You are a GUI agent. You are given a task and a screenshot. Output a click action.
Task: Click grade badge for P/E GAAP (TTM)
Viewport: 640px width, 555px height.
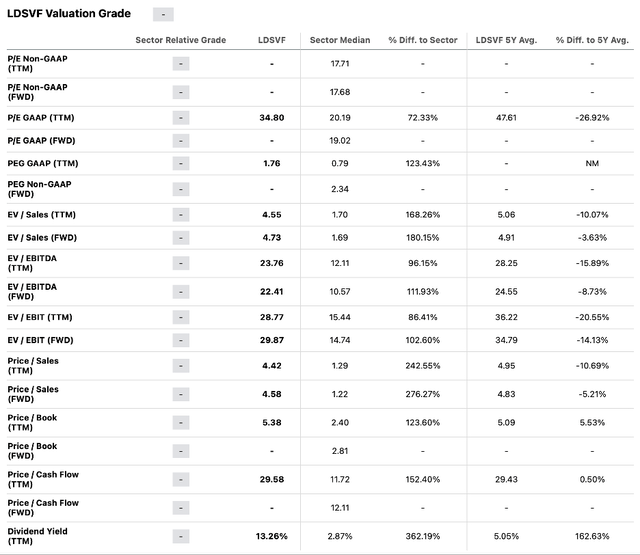[x=181, y=118]
